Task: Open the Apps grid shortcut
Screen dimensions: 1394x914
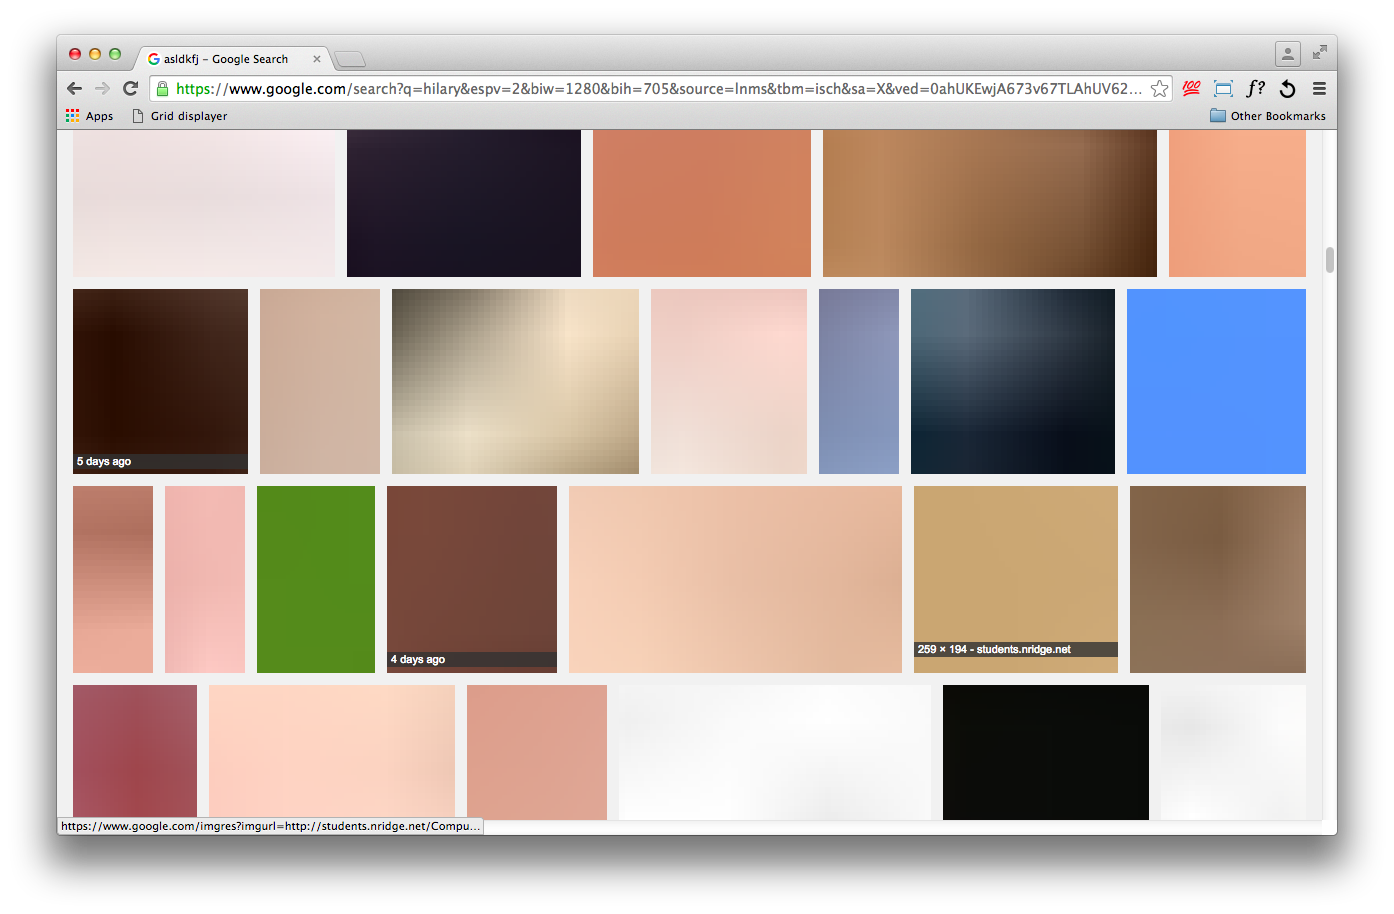Action: tap(90, 116)
